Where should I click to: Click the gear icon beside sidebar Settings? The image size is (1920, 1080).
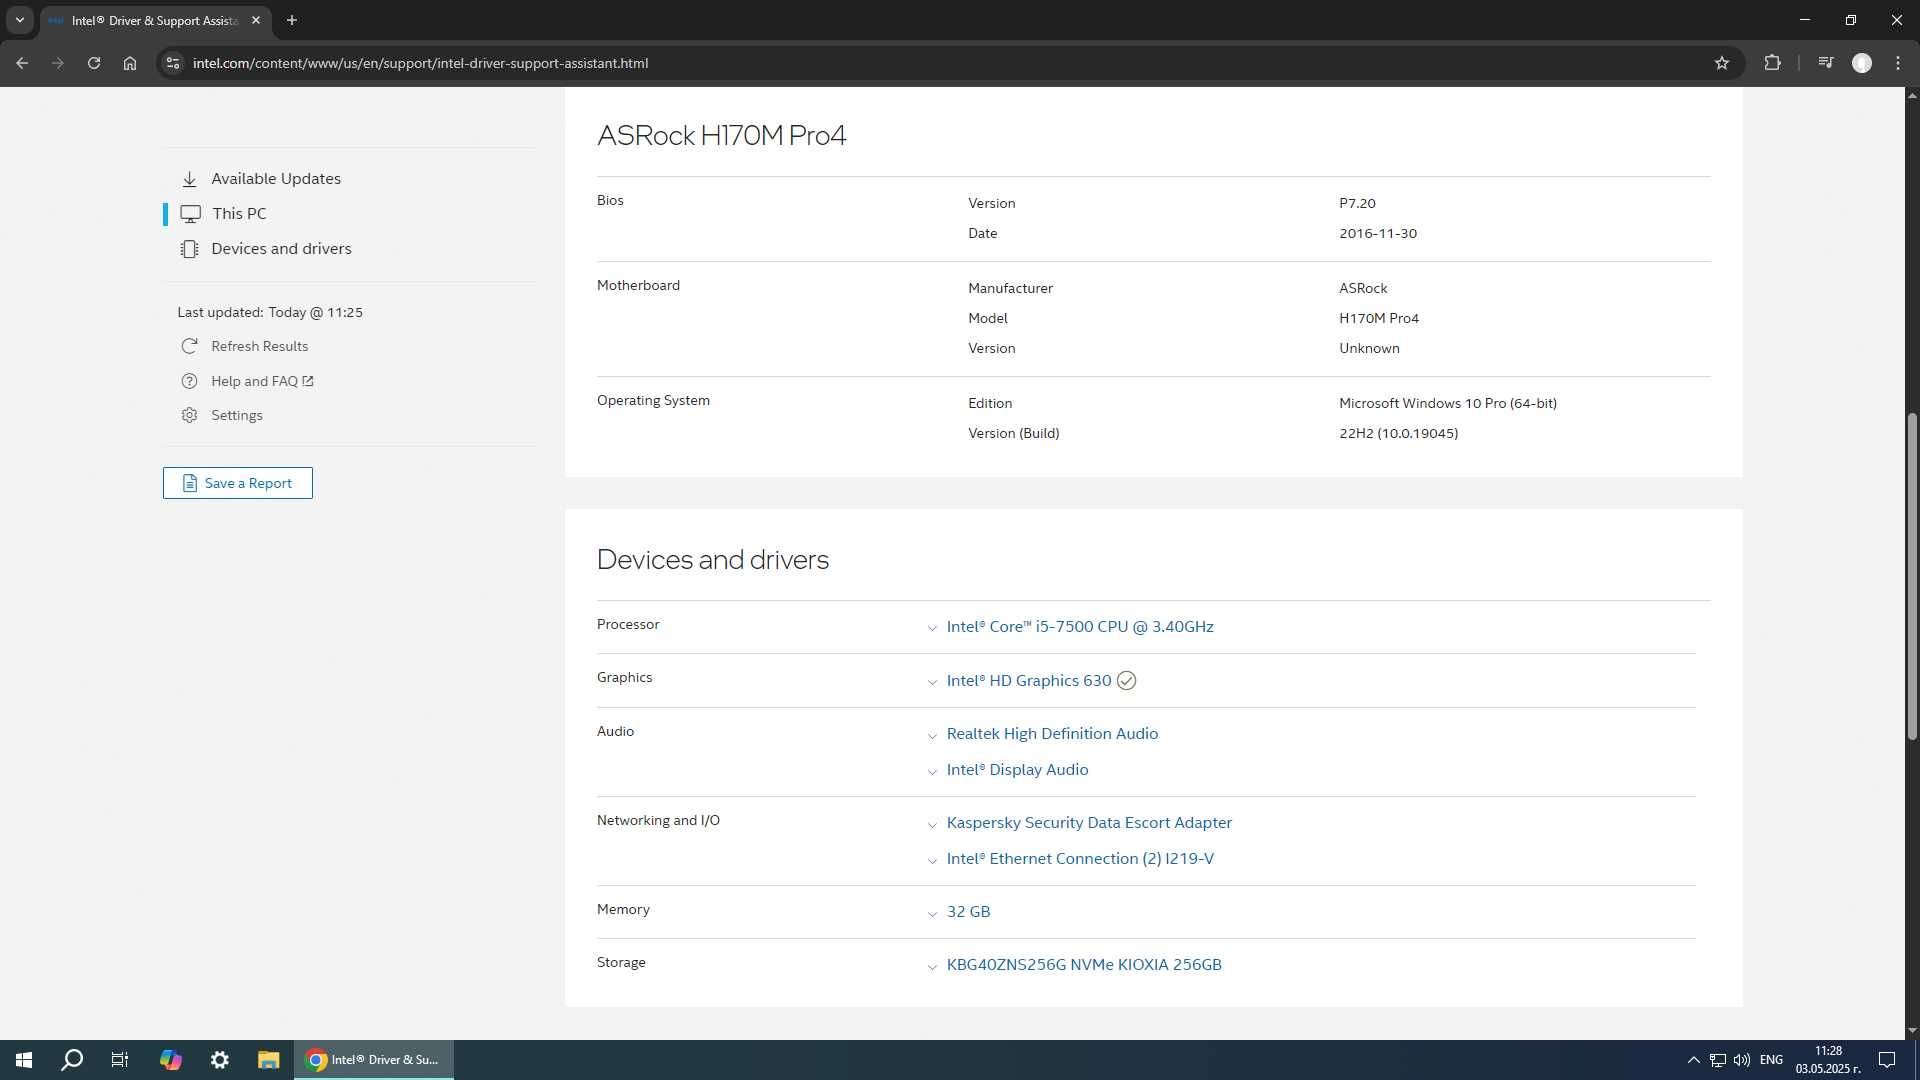tap(189, 415)
